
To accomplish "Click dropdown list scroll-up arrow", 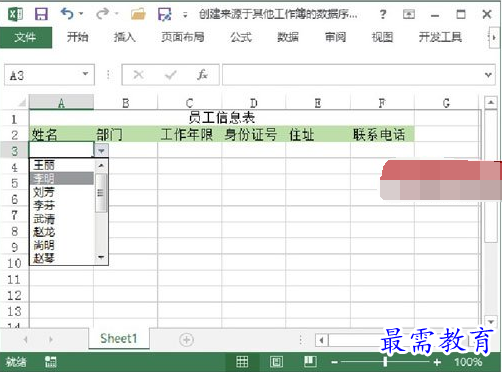I will pos(101,165).
